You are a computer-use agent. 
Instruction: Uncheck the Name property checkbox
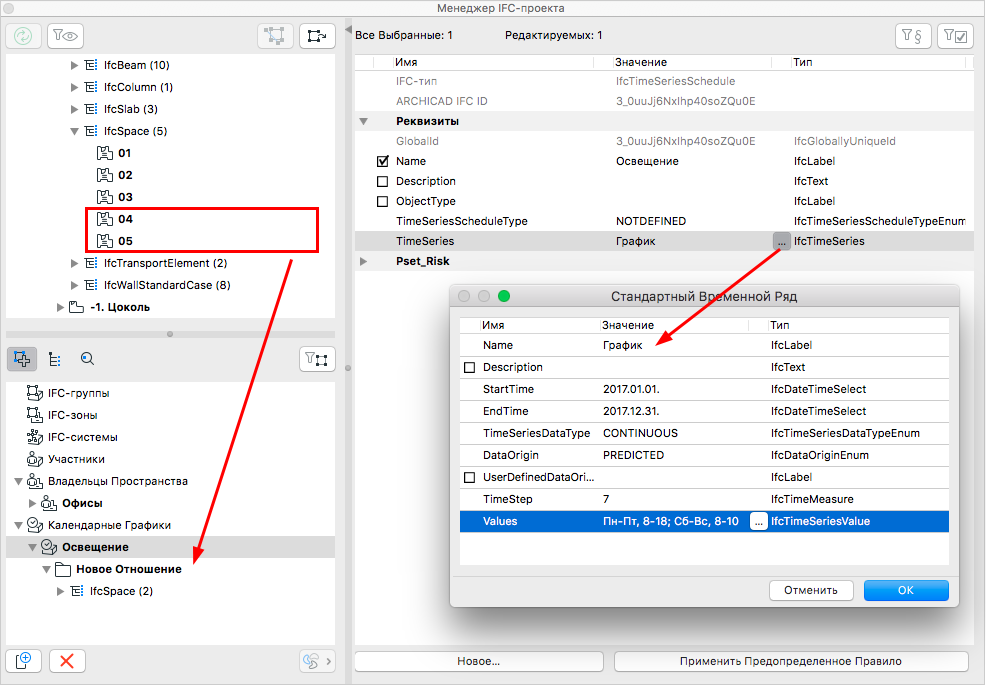[x=382, y=161]
